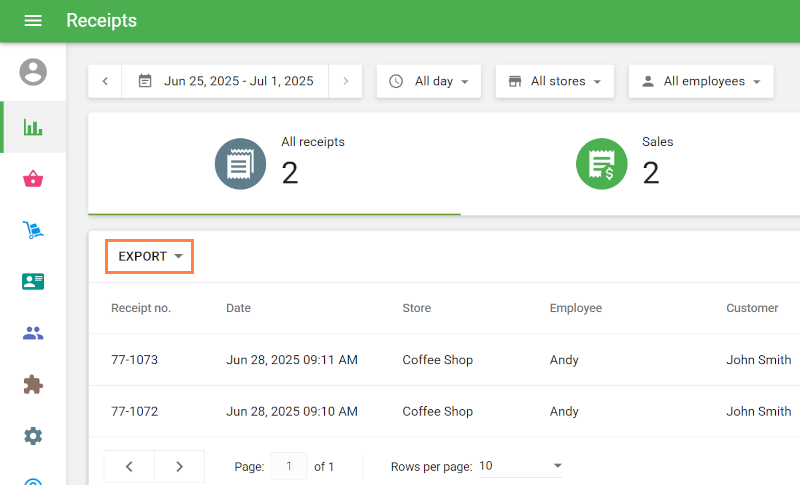The image size is (800, 485).
Task: Click the Customer column header
Action: point(752,308)
